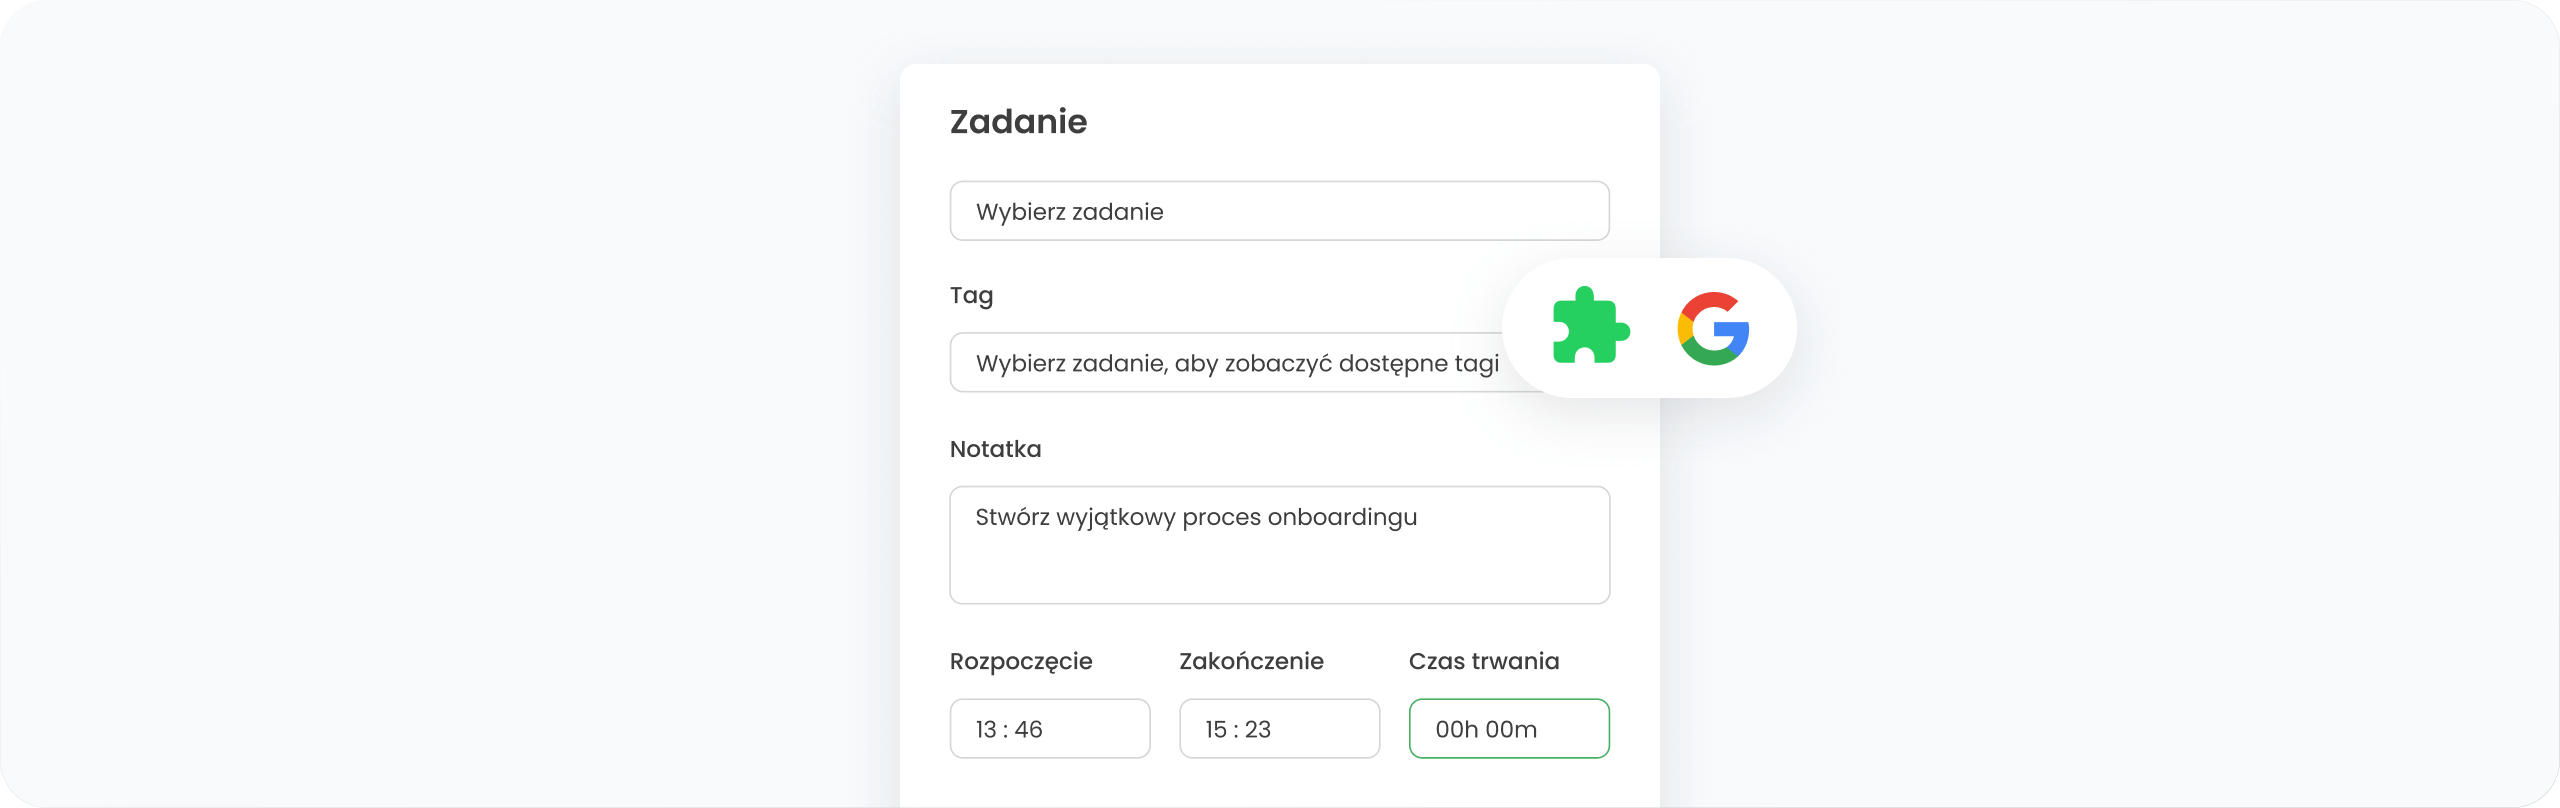Click inside the task name input placeholder text
The image size is (2560, 808).
click(1070, 211)
